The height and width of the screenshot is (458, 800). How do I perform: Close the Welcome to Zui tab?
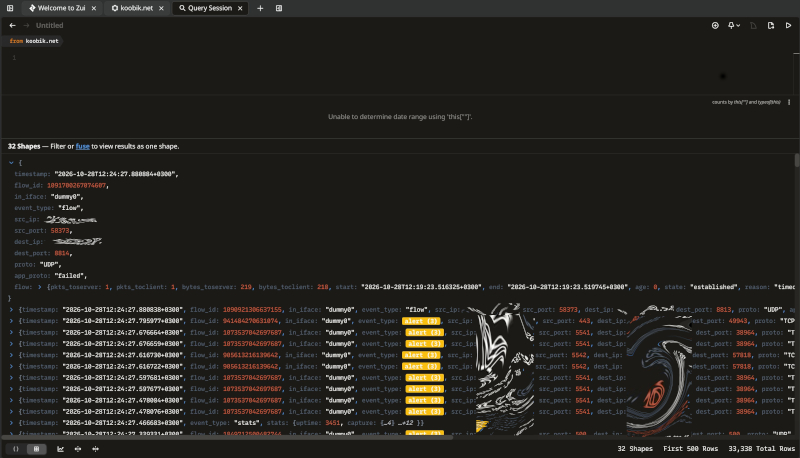click(x=94, y=8)
